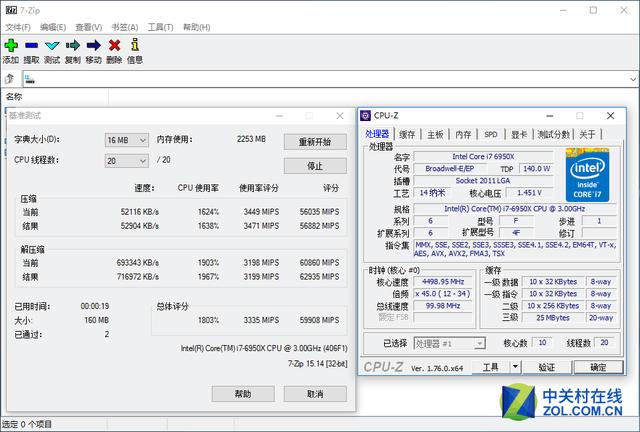This screenshot has width=640, height=432.
Task: Switch to the 主板 tab in CPU-Z
Action: tap(435, 134)
